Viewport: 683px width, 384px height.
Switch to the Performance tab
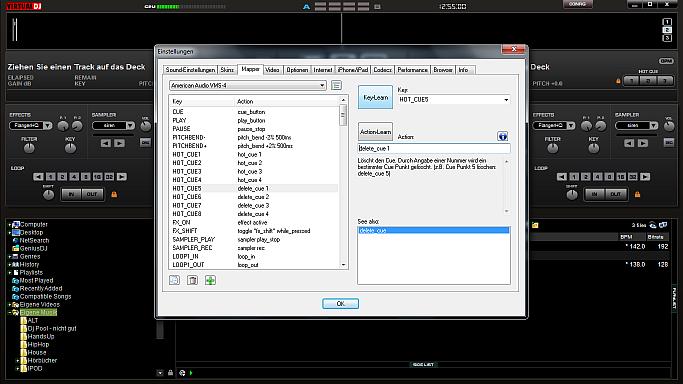(x=413, y=70)
